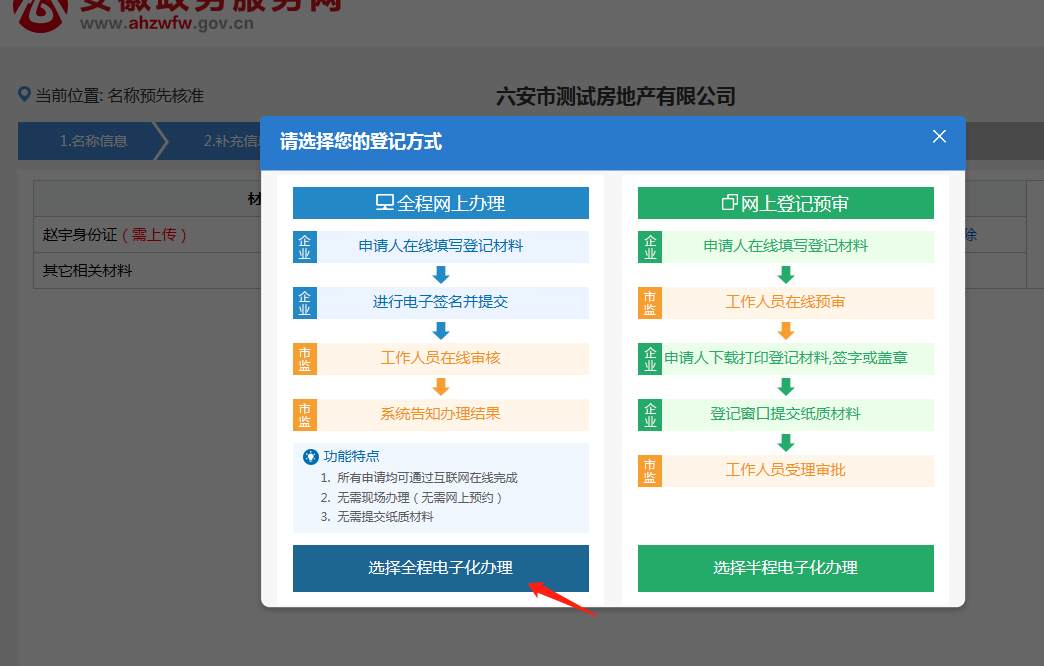Close the registration method dialog
Image resolution: width=1044 pixels, height=666 pixels.
coord(939,137)
